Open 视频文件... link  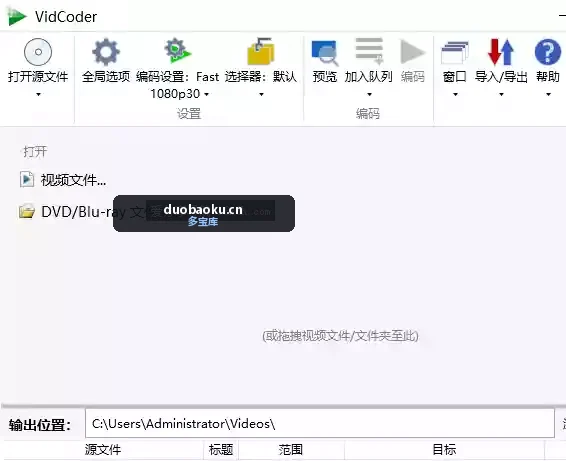tap(73, 180)
